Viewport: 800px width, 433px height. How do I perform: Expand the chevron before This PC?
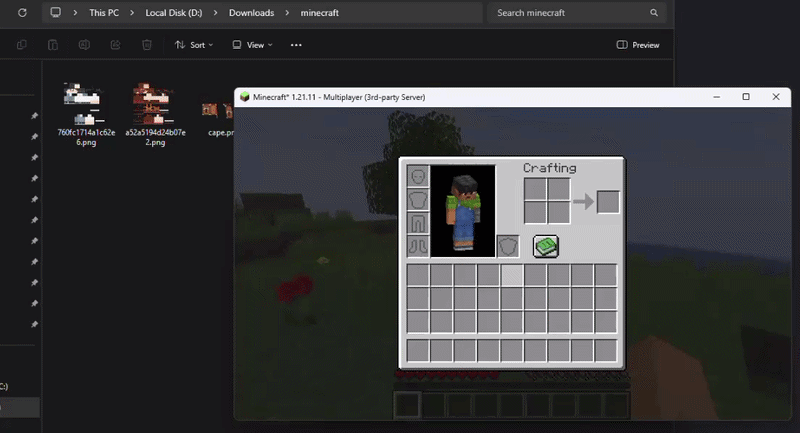(x=75, y=13)
